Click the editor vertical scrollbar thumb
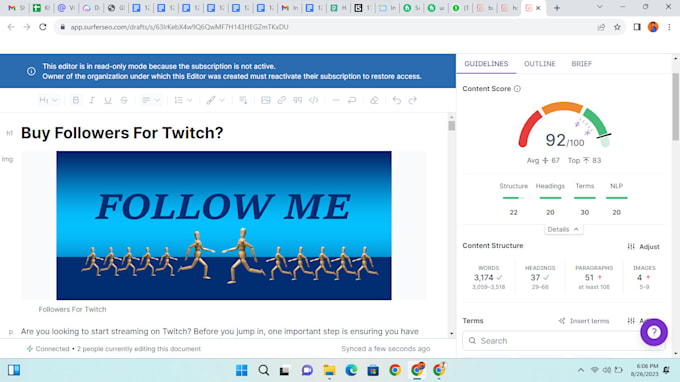This screenshot has height=382, width=680. coord(452,126)
